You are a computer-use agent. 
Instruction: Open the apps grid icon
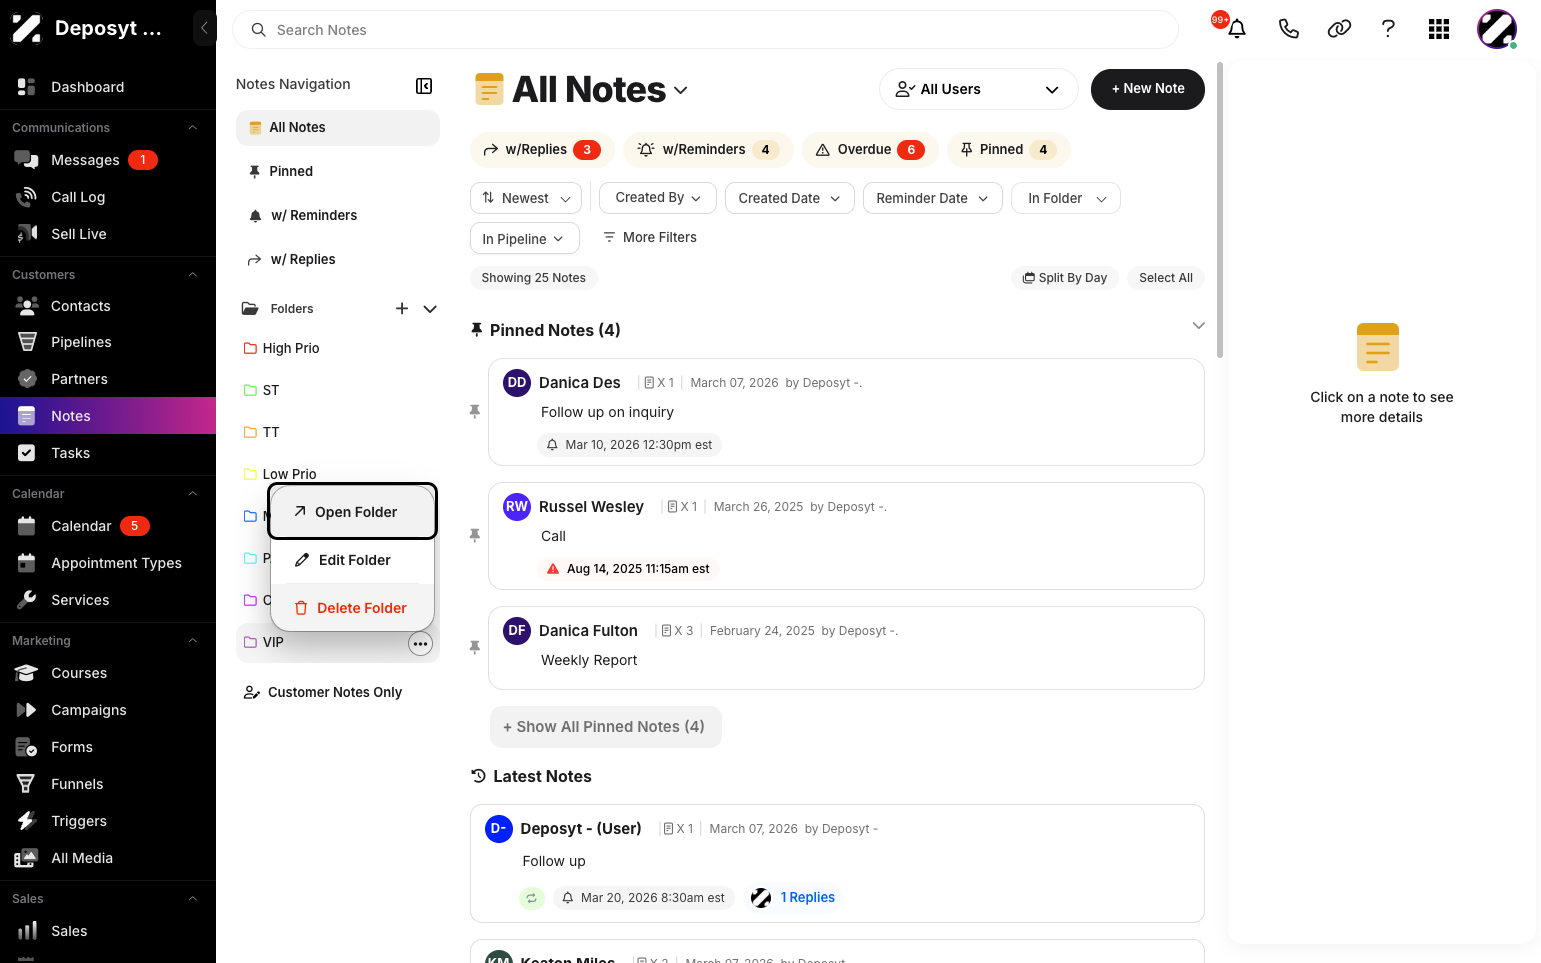(1439, 29)
